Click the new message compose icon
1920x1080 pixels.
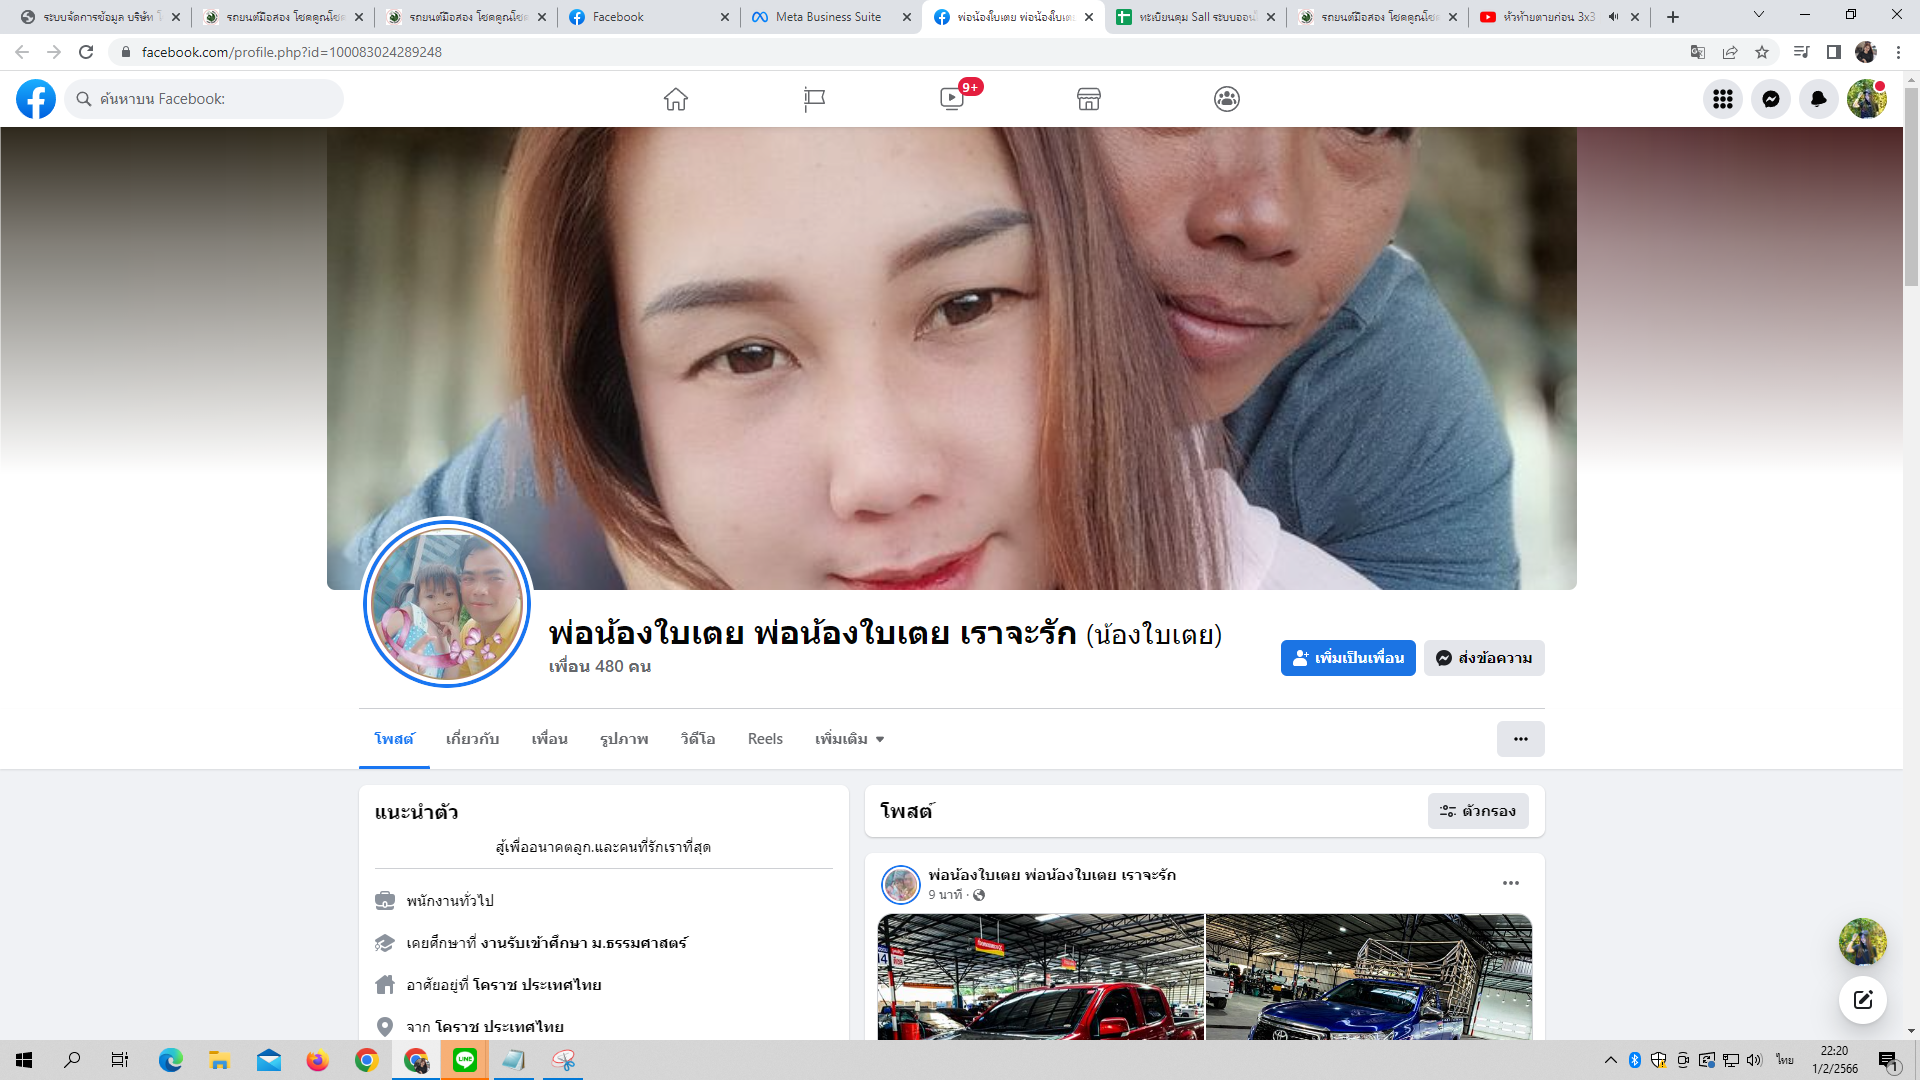click(x=1863, y=1000)
